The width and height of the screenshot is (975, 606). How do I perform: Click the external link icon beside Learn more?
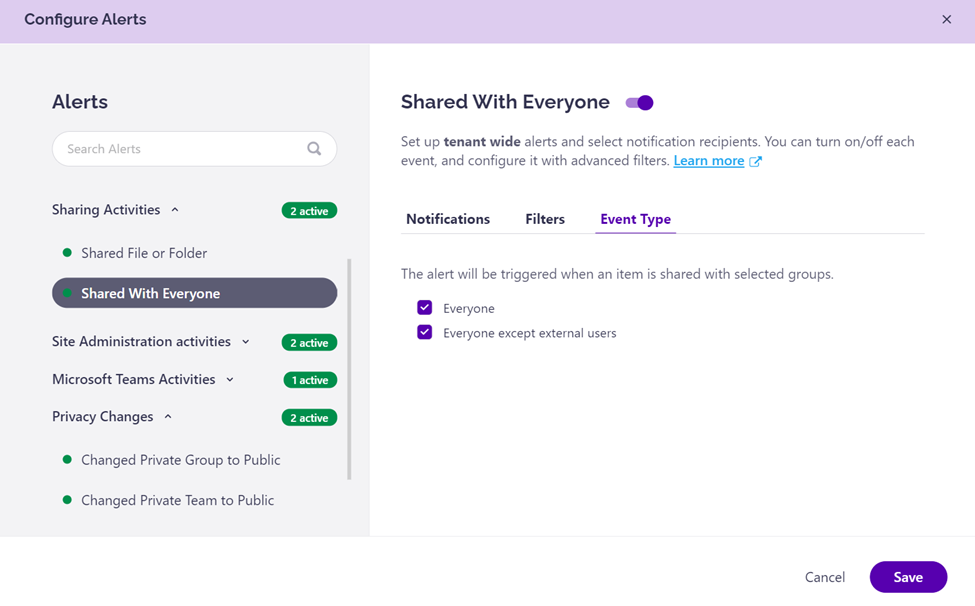pyautogui.click(x=756, y=161)
